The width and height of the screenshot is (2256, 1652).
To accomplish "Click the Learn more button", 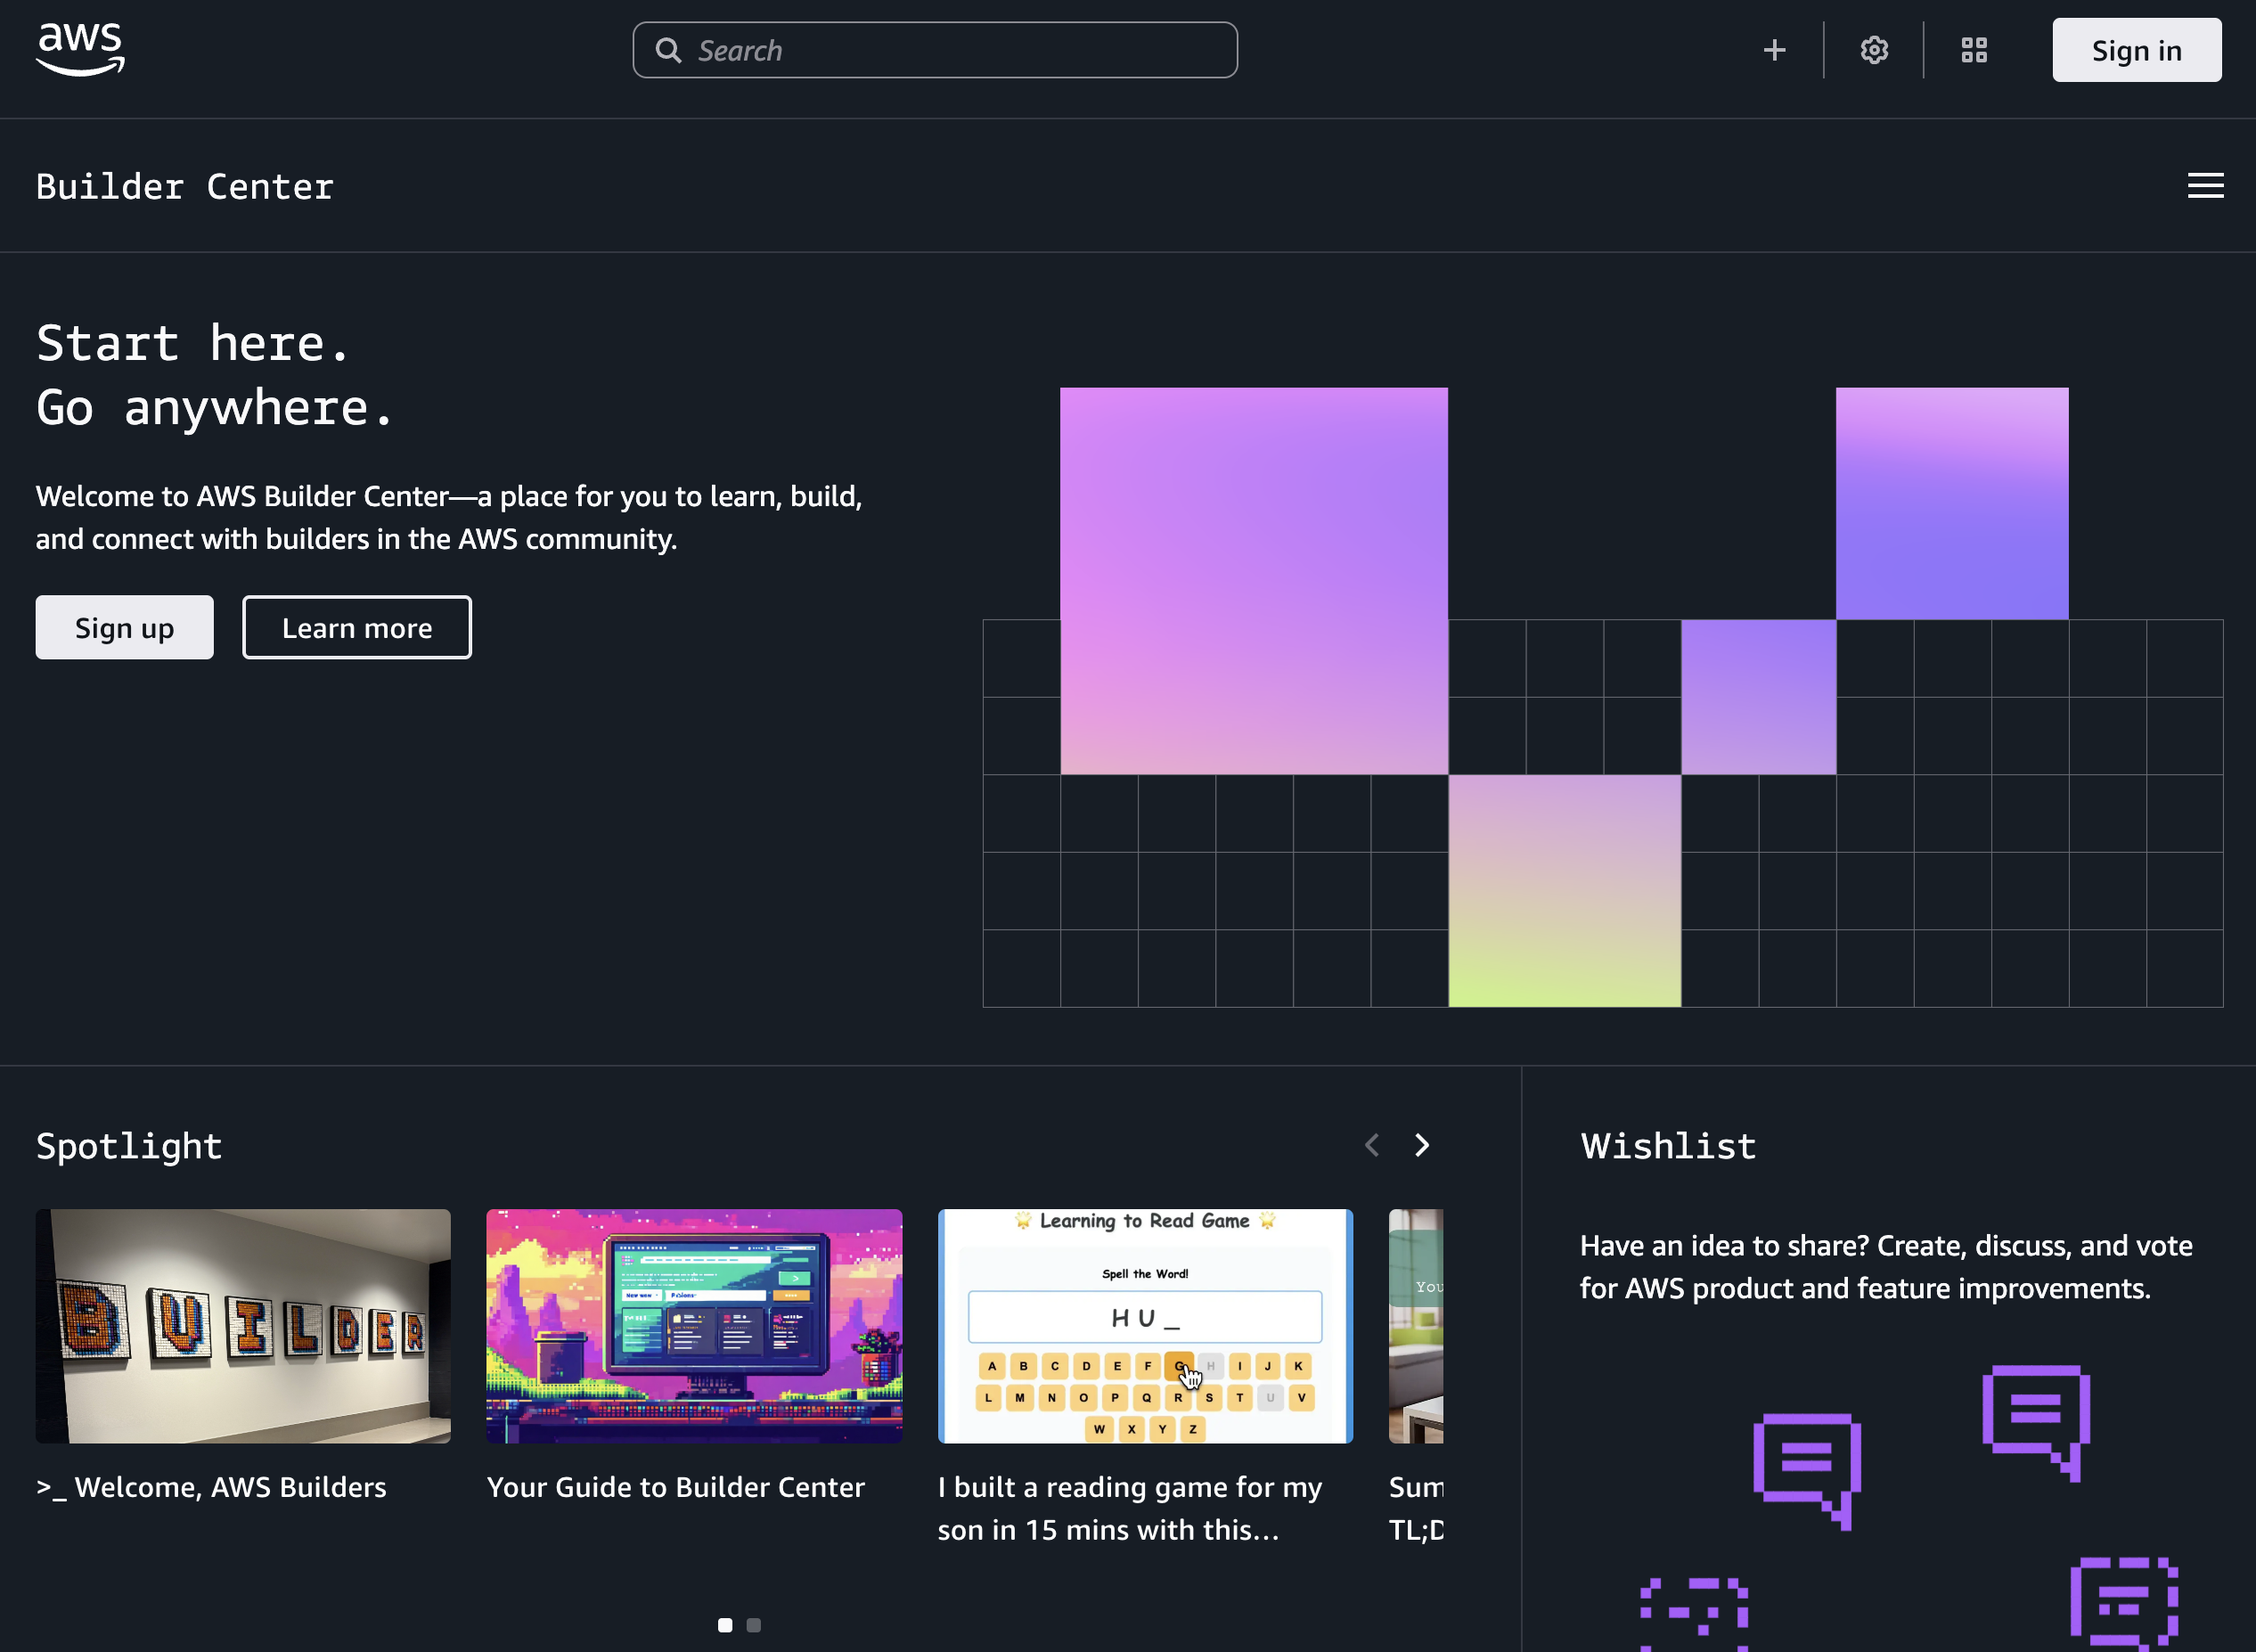I will point(357,628).
